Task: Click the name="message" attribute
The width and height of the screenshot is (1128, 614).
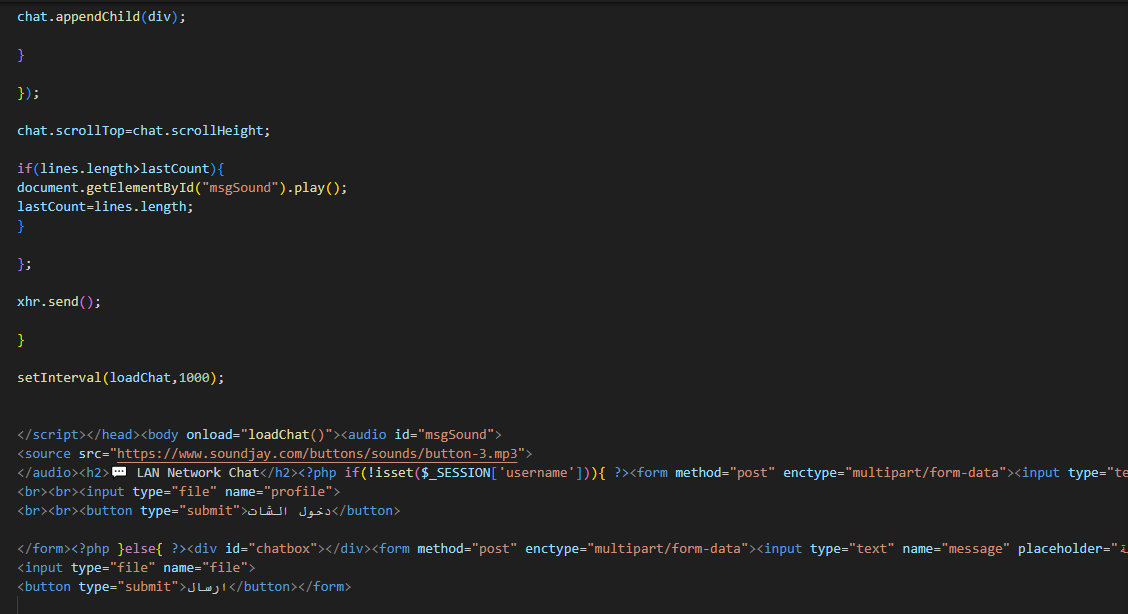Action: [956, 549]
